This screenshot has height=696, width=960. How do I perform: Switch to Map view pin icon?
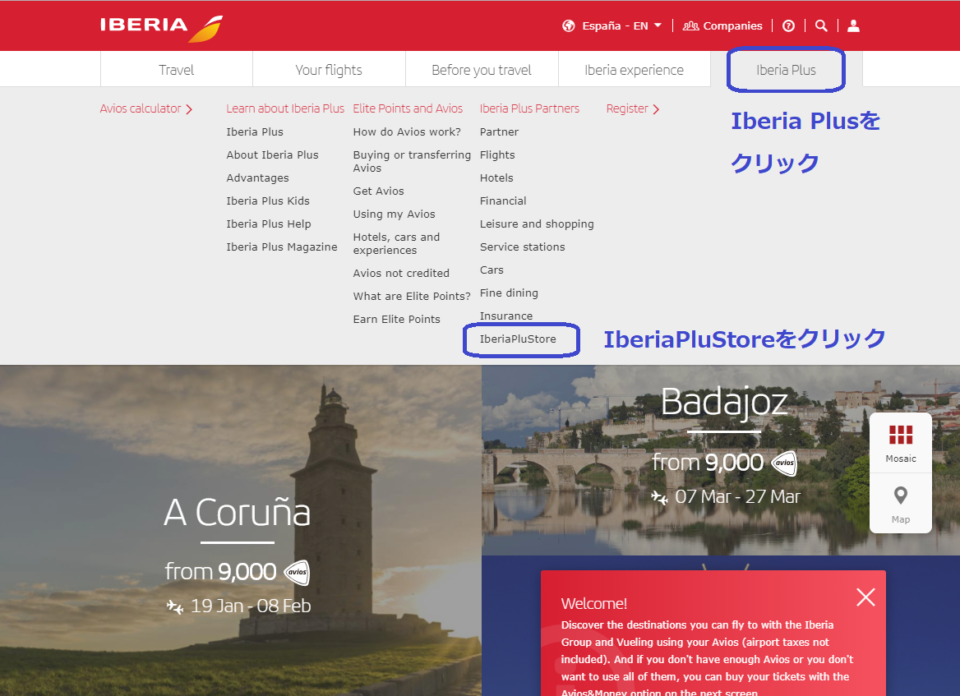901,503
